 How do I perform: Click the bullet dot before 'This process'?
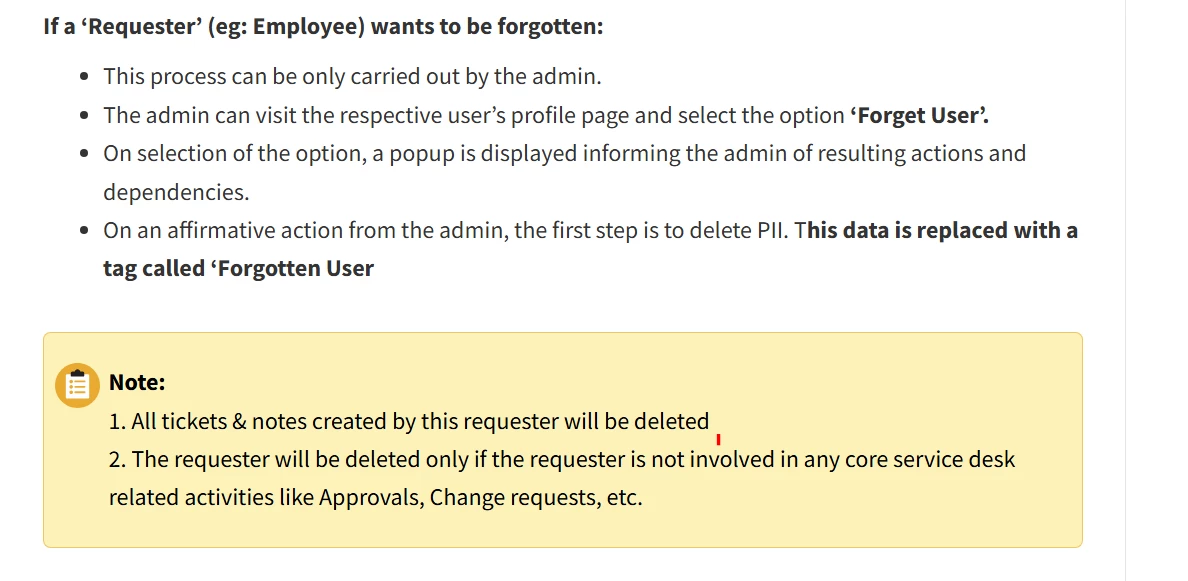tap(86, 77)
